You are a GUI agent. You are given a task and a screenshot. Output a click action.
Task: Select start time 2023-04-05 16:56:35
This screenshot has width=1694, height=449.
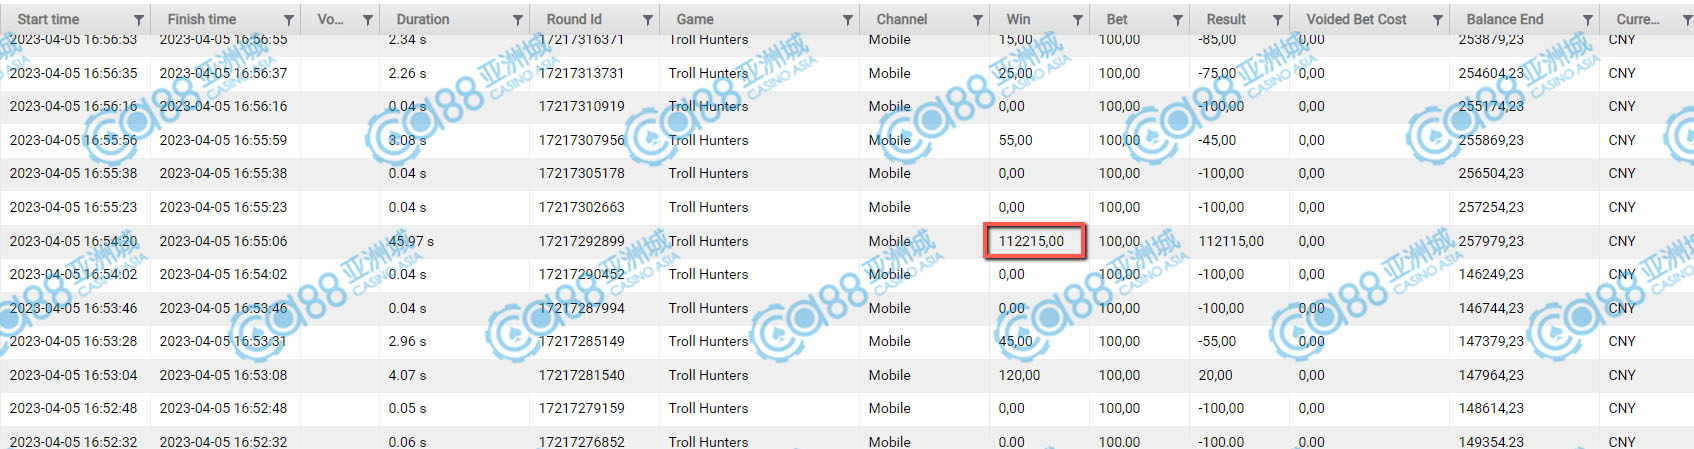tap(73, 73)
